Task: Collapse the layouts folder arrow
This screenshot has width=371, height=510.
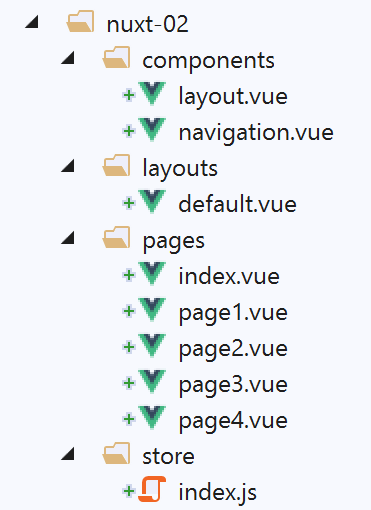Action: [68, 166]
